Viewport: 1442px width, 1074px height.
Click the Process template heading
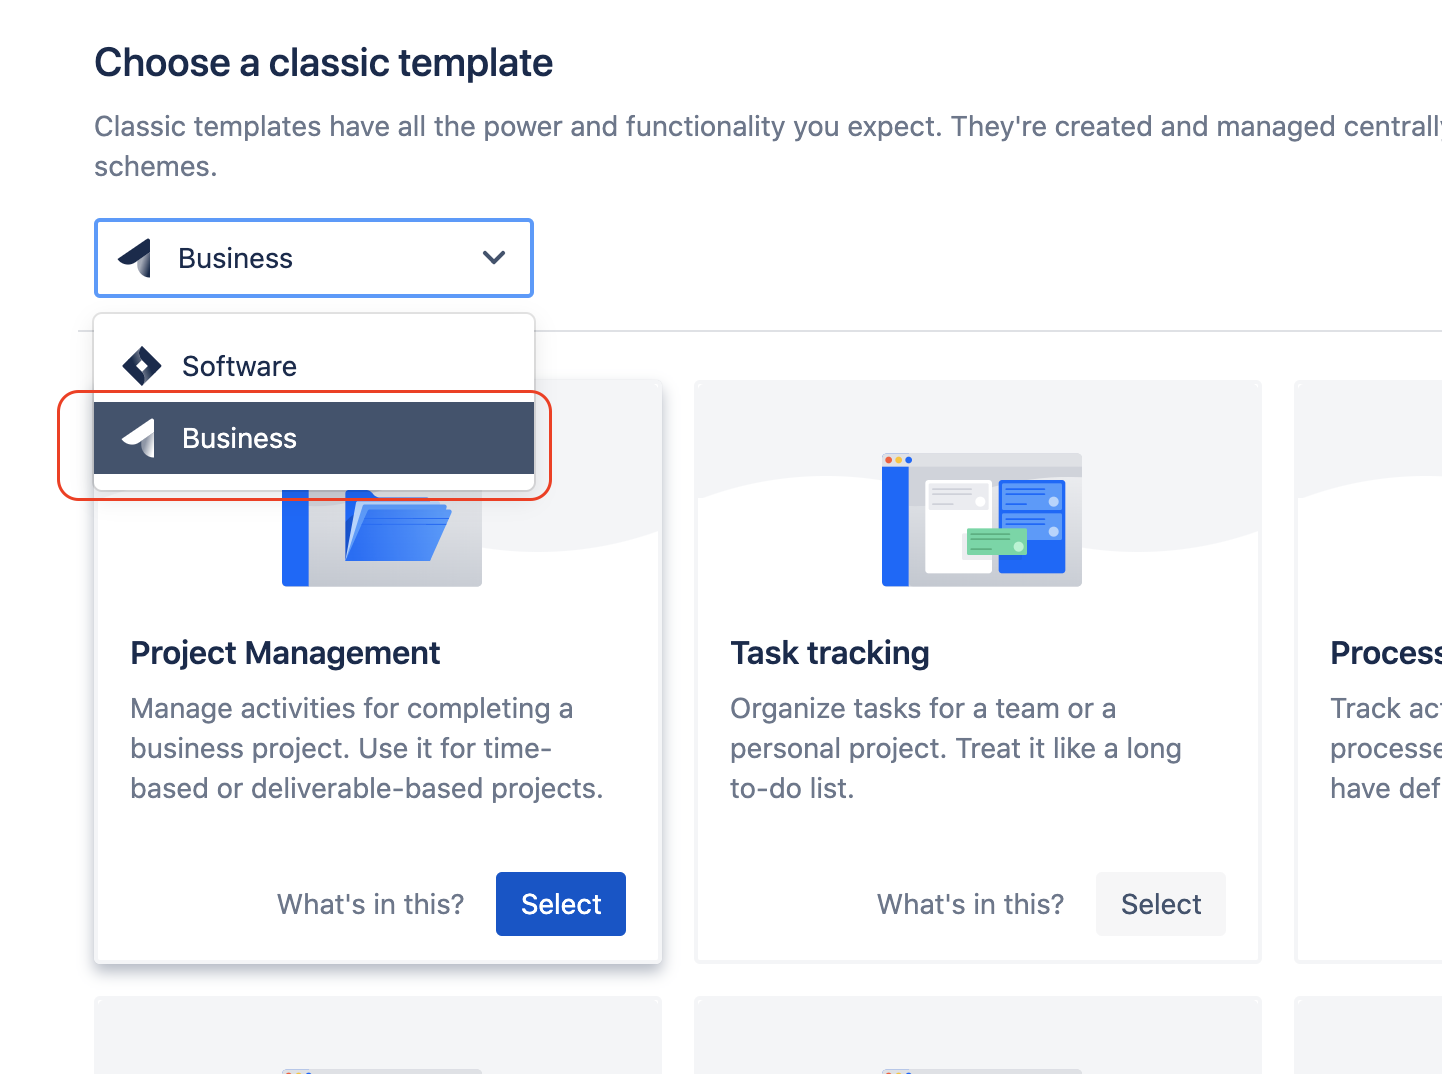click(x=1386, y=652)
